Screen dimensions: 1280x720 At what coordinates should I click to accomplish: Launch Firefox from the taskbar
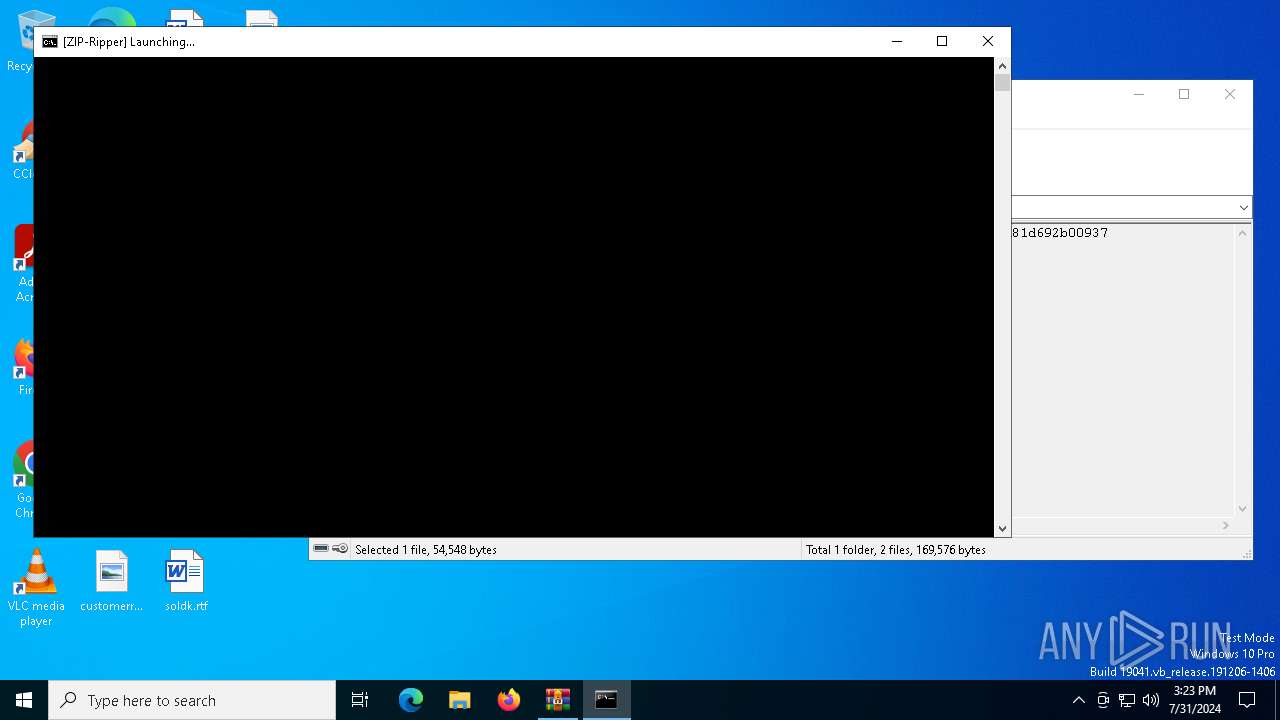click(x=509, y=700)
